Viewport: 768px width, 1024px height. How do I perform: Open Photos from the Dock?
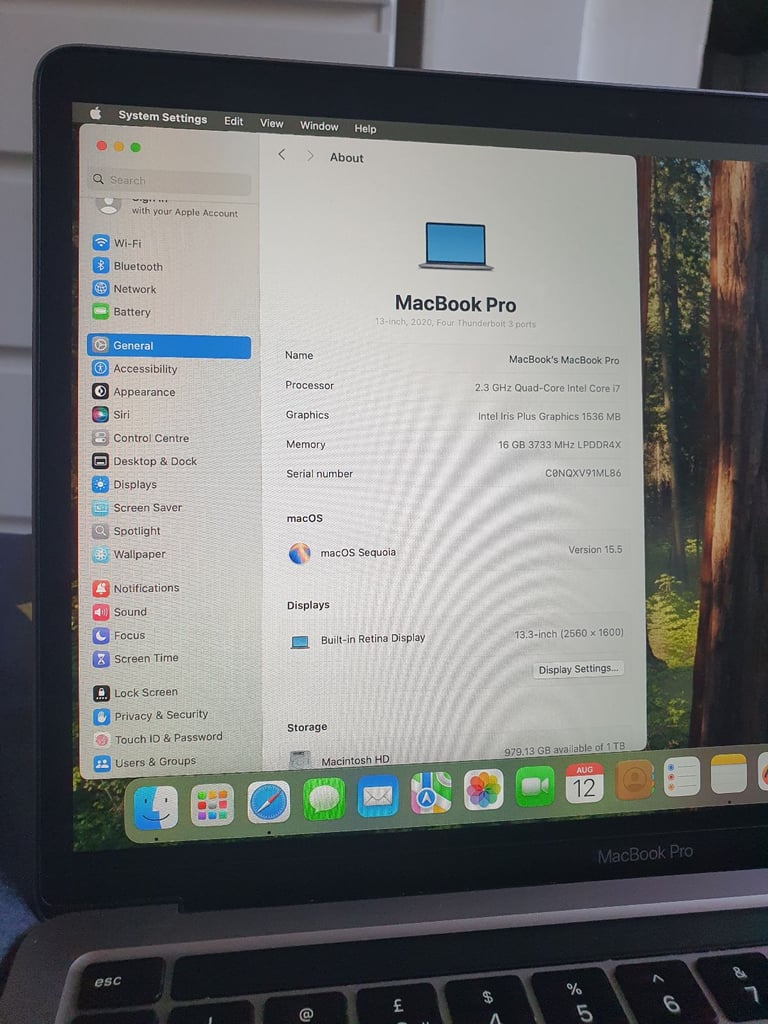(x=483, y=790)
